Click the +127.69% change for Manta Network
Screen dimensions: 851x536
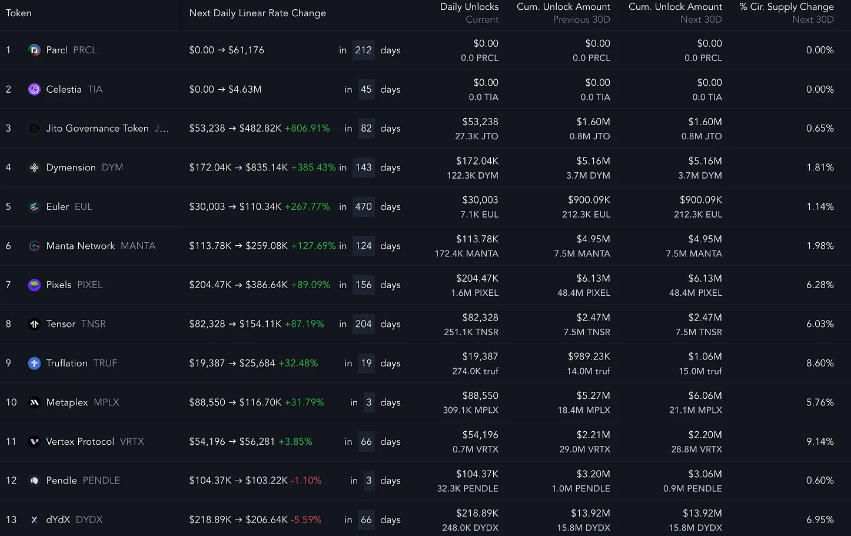click(x=313, y=246)
